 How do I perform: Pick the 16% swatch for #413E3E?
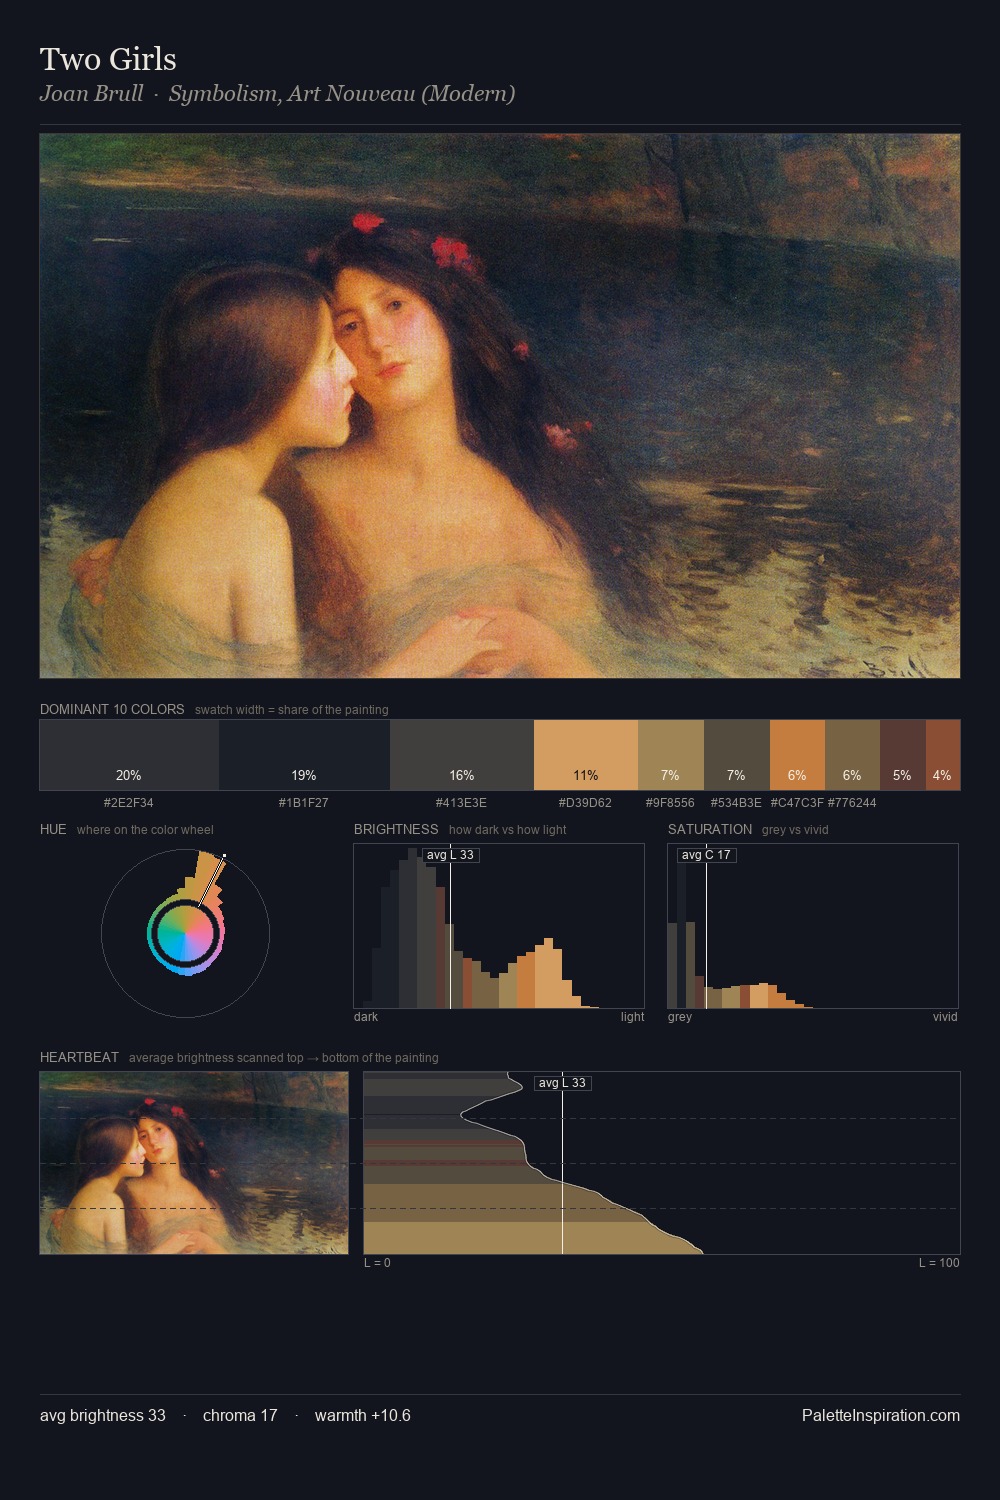[x=462, y=755]
